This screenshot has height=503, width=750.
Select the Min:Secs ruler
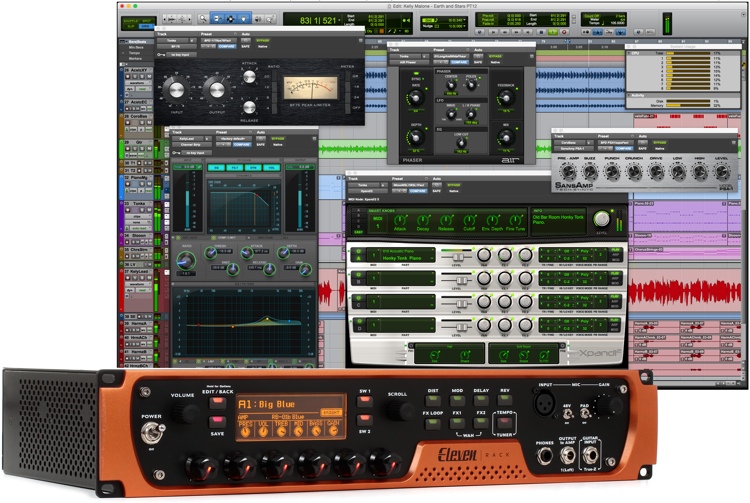[136, 47]
